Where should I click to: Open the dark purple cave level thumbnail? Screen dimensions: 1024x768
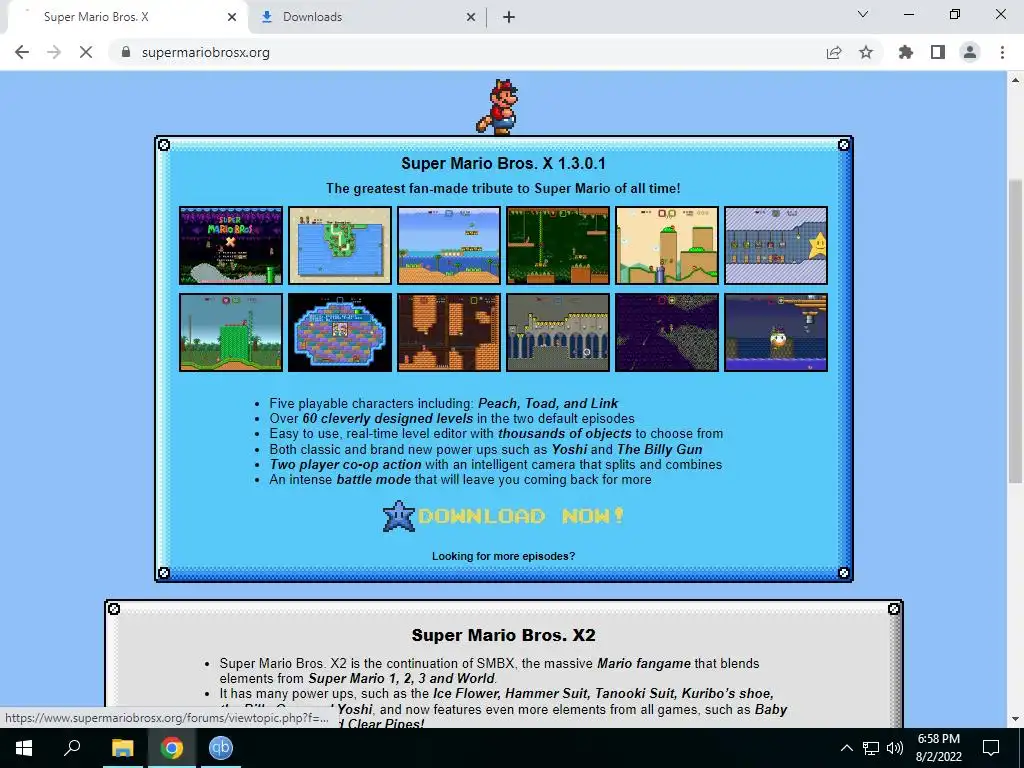coord(667,332)
